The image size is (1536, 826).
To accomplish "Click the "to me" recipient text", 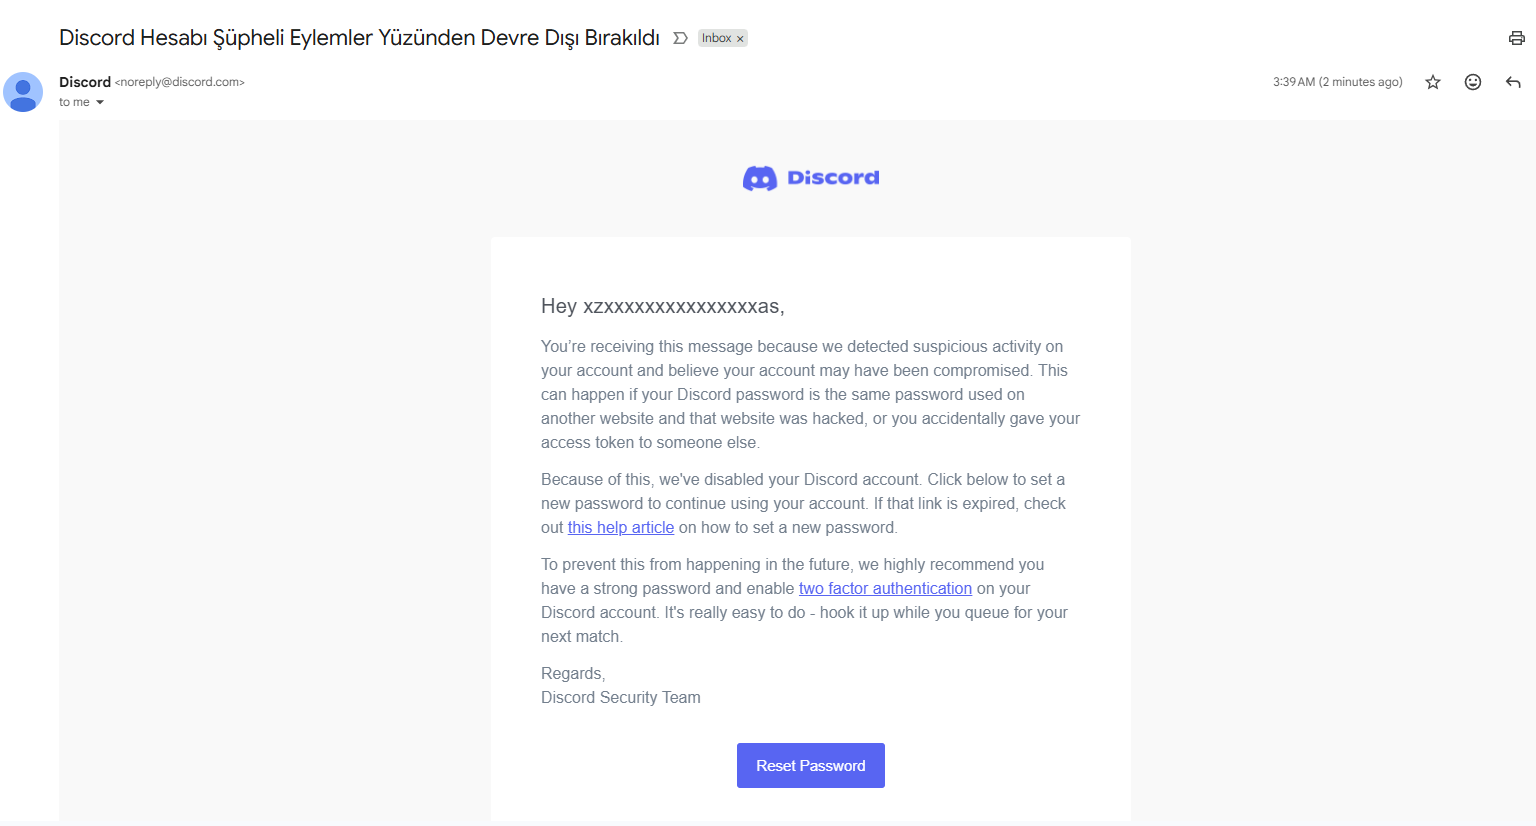I will [74, 102].
